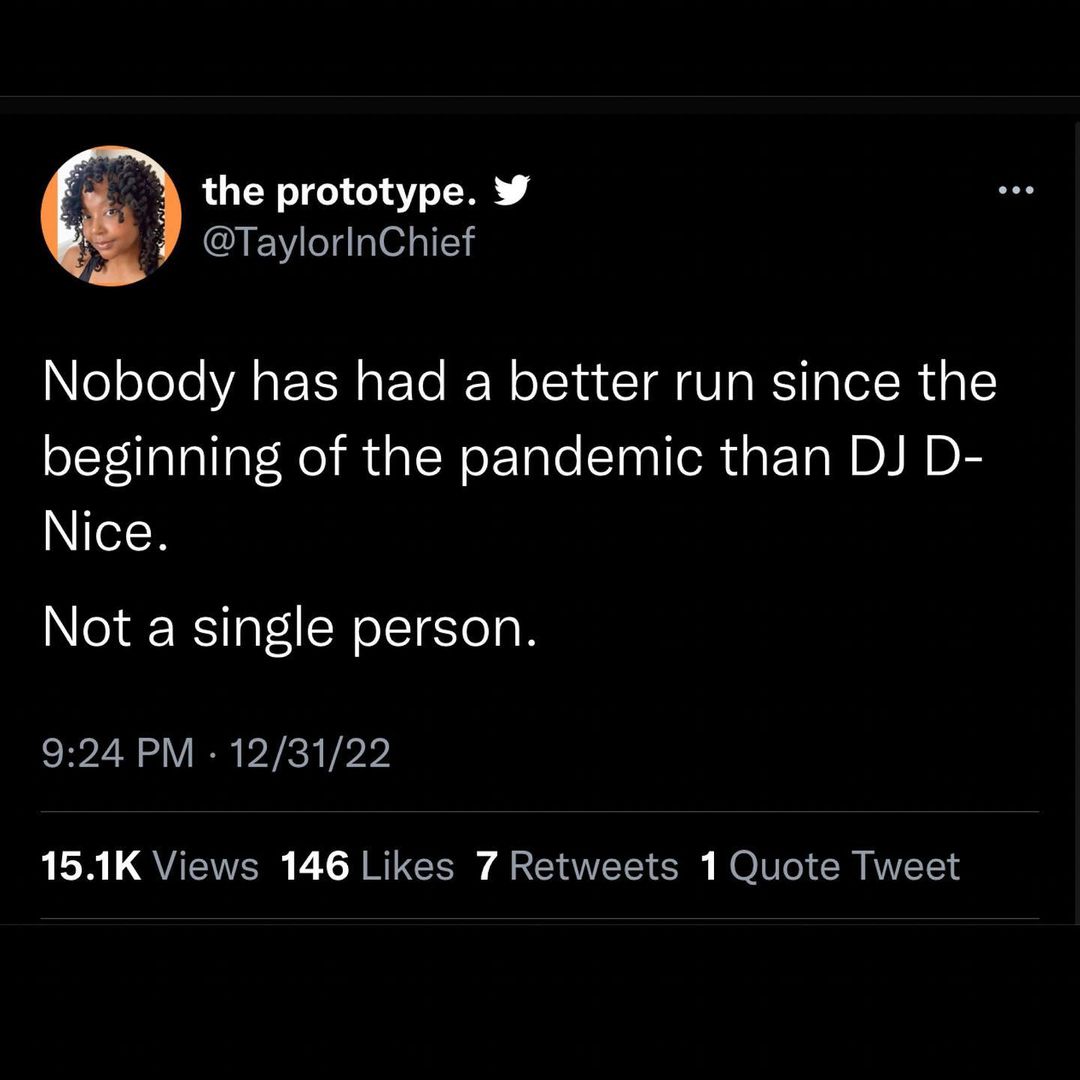This screenshot has height=1080, width=1080.
Task: Open the @TaylorInChief handle link
Action: (339, 241)
